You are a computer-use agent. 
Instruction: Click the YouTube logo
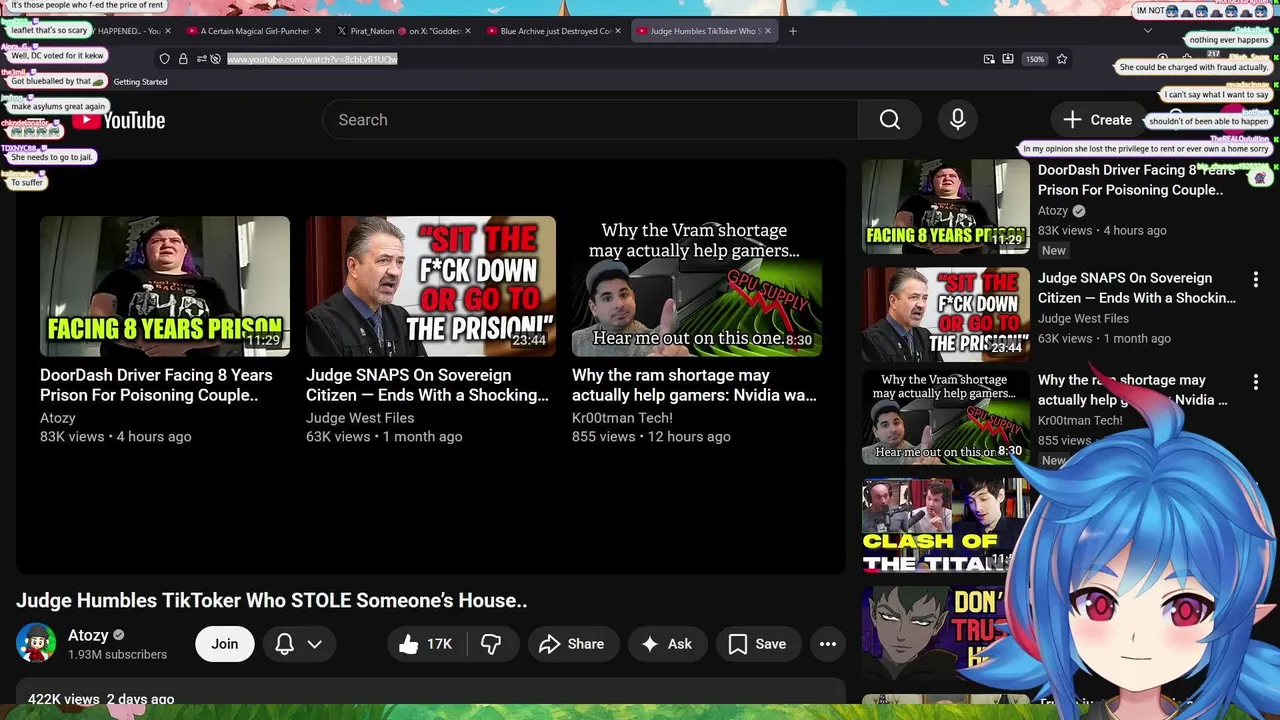click(x=118, y=120)
